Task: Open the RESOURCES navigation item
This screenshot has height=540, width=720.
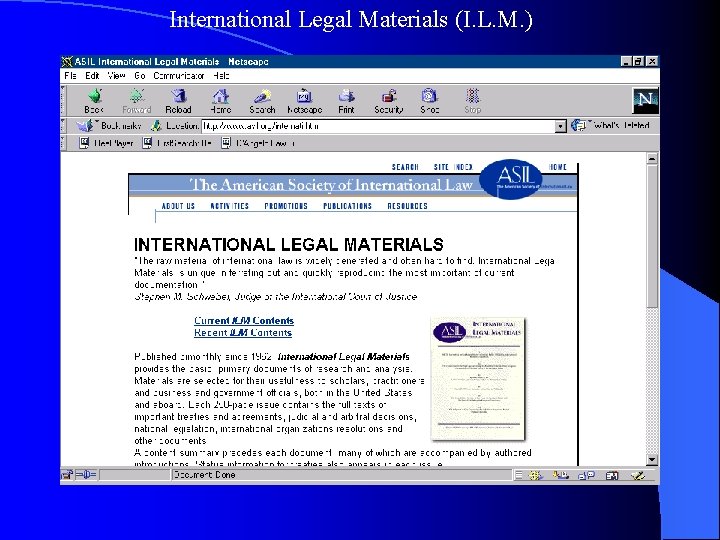Action: point(407,206)
